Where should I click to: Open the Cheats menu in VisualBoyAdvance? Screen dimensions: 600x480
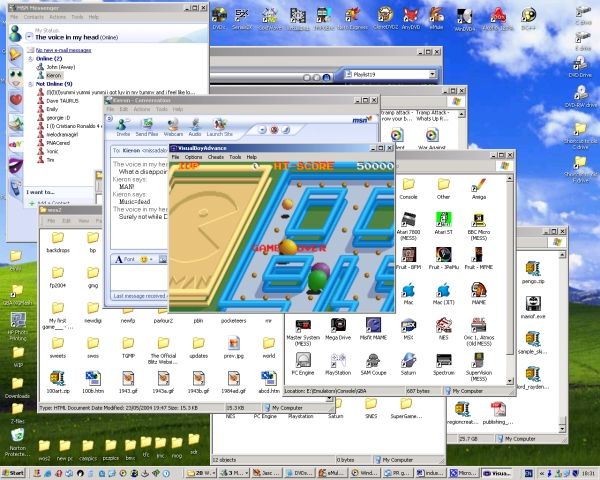pyautogui.click(x=214, y=157)
